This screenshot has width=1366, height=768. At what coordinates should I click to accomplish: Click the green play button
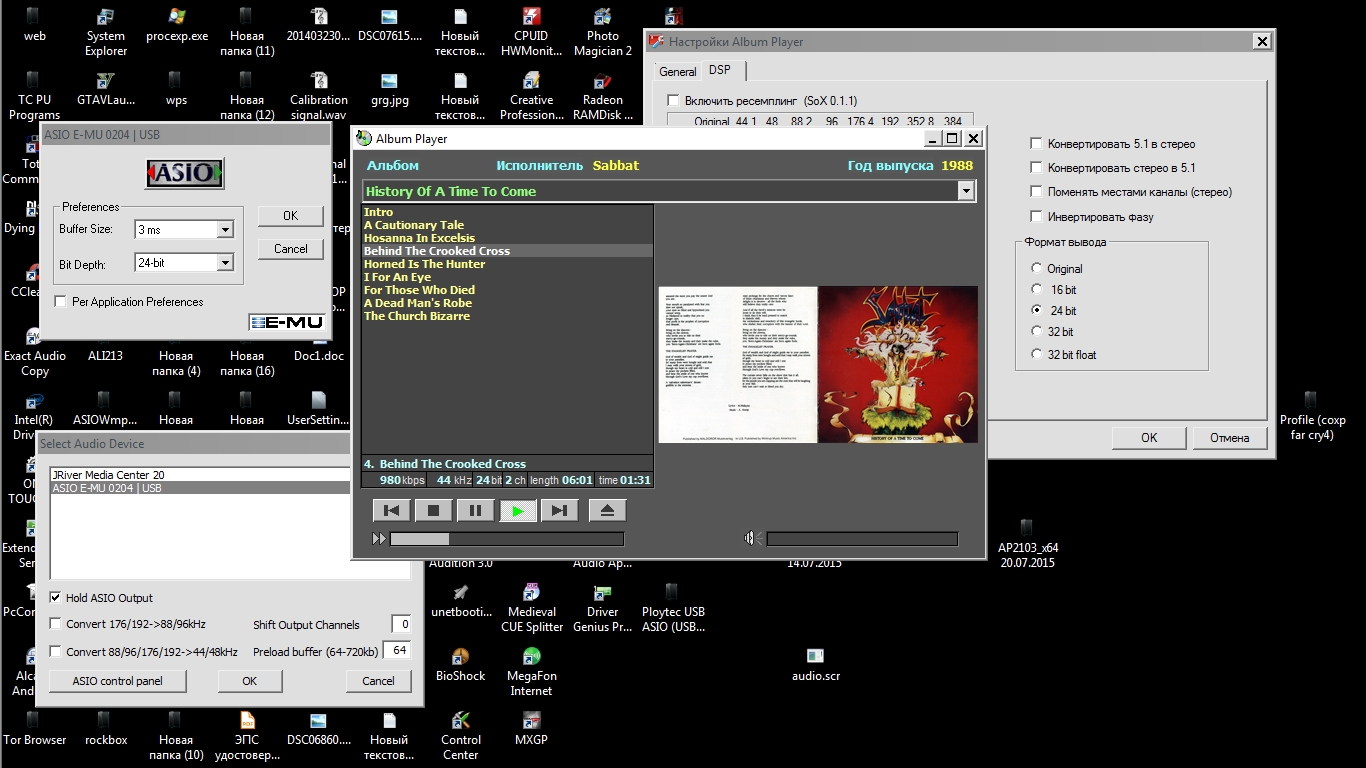click(x=517, y=511)
